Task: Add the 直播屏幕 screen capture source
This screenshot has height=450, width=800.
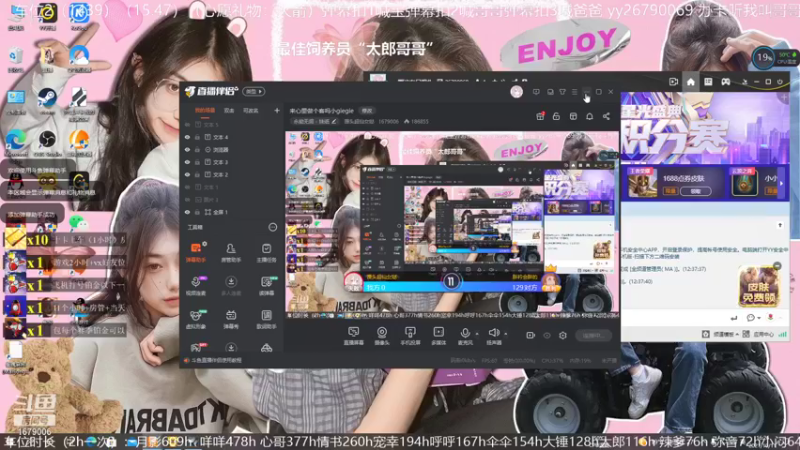Action: point(353,336)
